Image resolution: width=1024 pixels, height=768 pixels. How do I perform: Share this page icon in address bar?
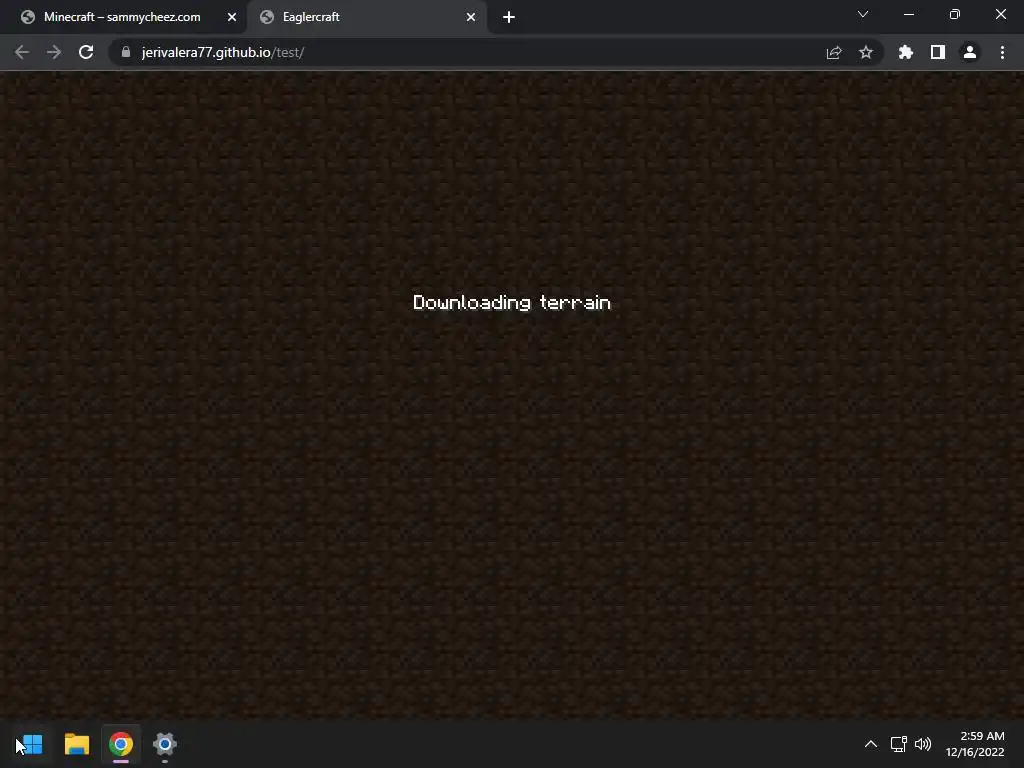pos(834,52)
